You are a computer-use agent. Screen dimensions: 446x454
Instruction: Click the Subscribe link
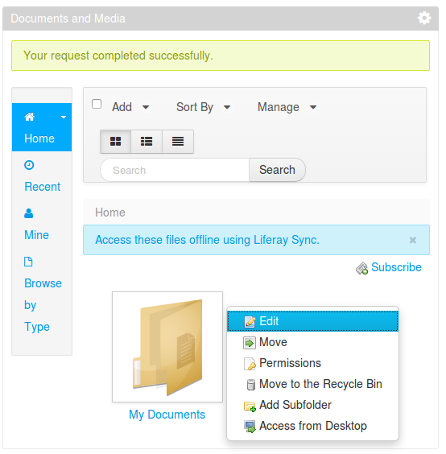click(396, 267)
